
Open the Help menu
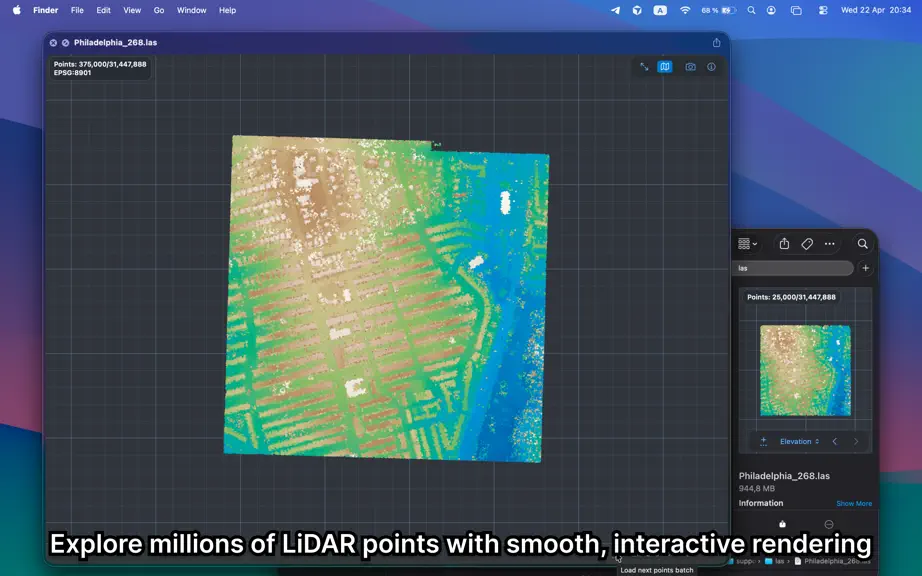227,10
